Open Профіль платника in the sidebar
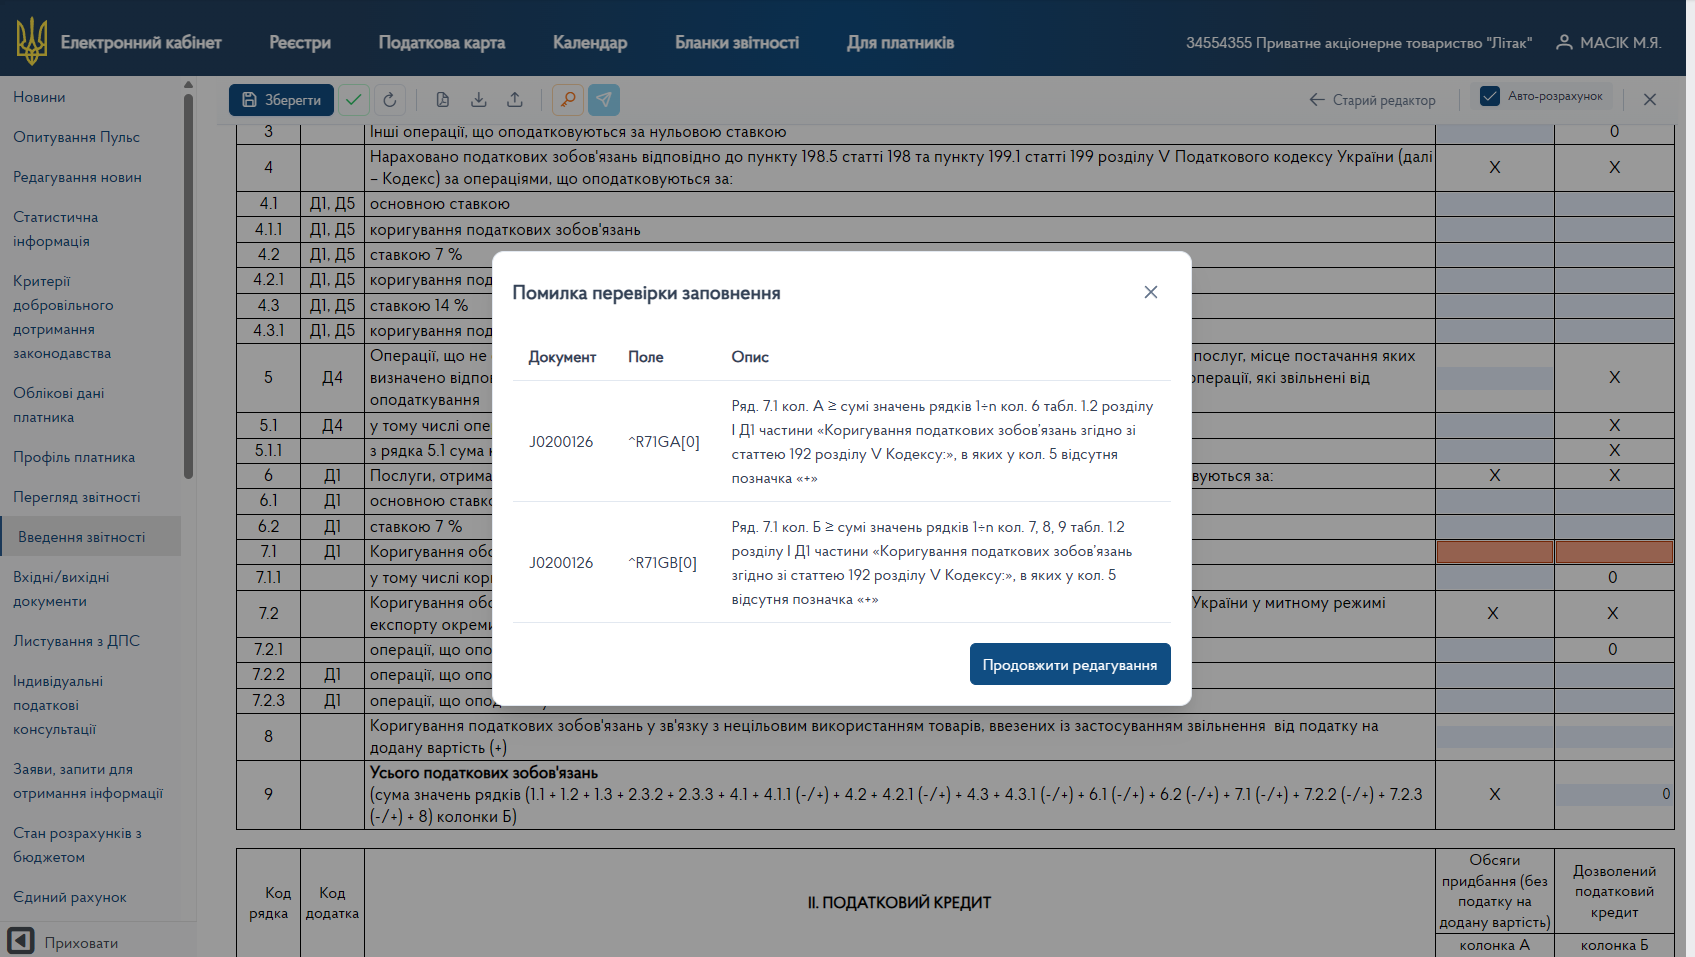1695x957 pixels. [74, 457]
